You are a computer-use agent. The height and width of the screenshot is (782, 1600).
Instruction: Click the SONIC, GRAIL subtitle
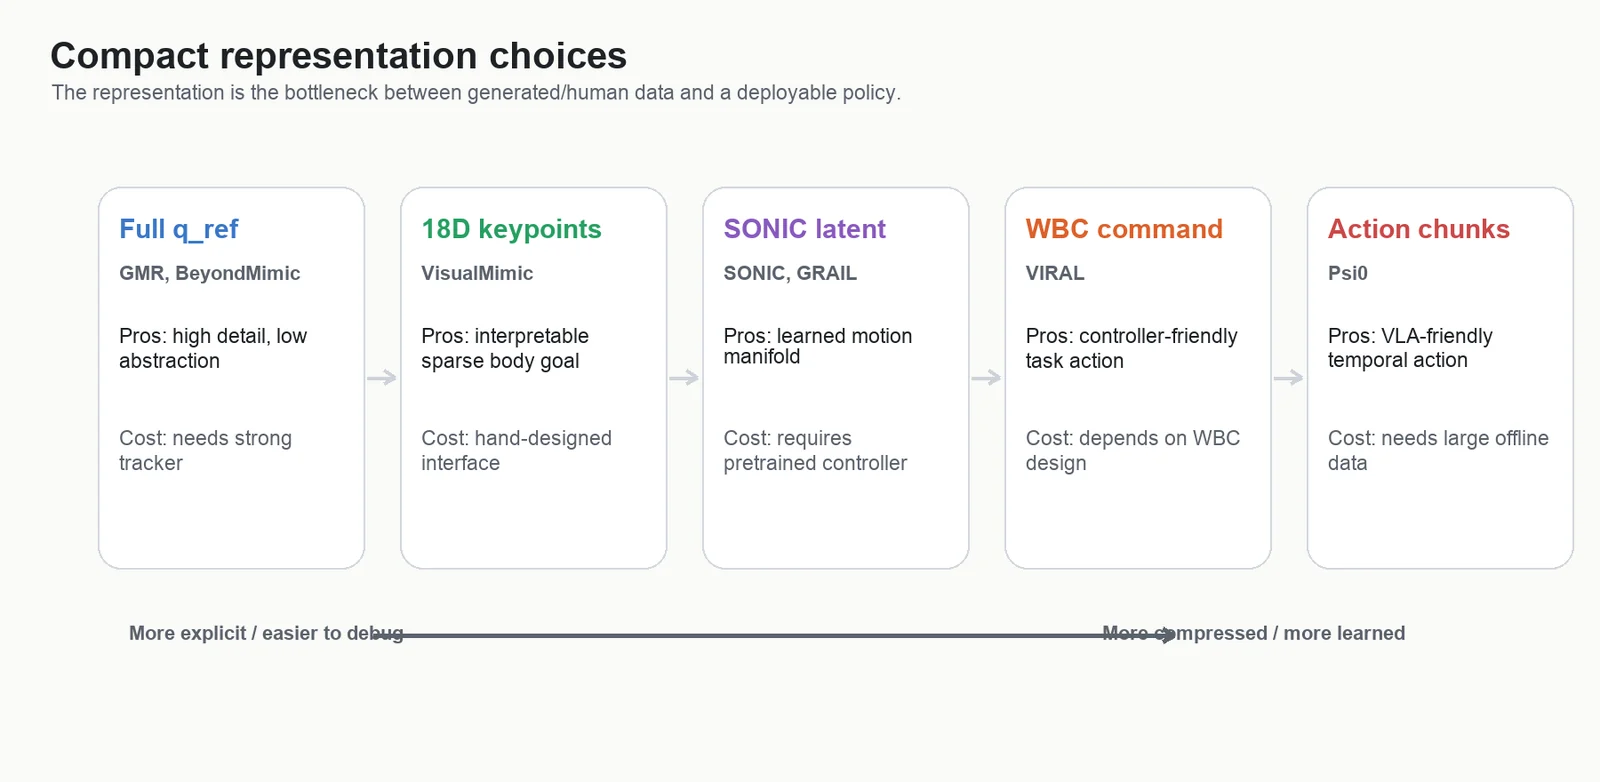(x=790, y=273)
